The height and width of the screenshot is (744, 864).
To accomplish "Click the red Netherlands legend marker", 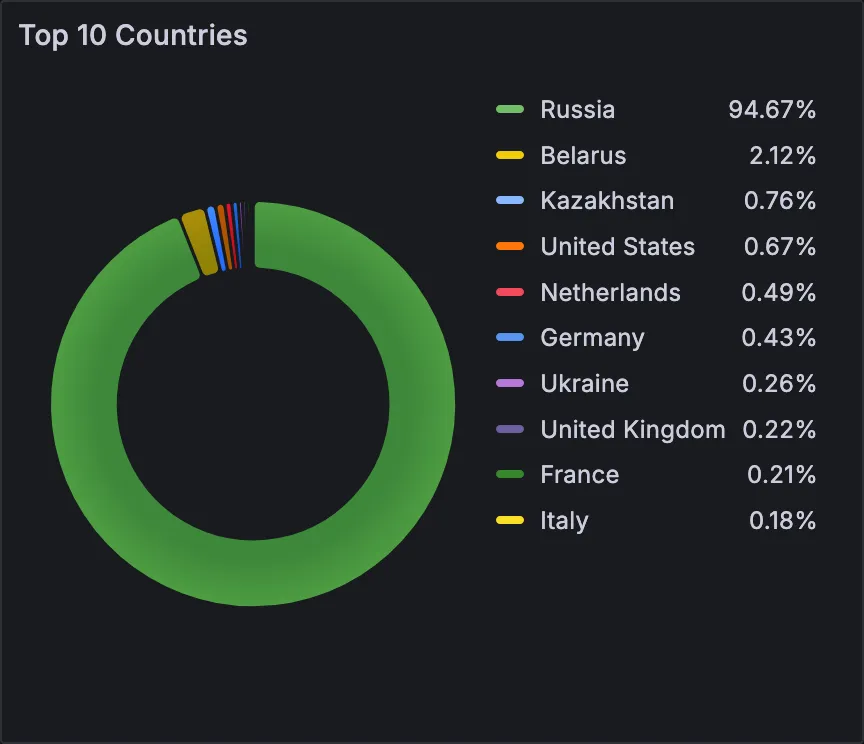I will point(512,292).
